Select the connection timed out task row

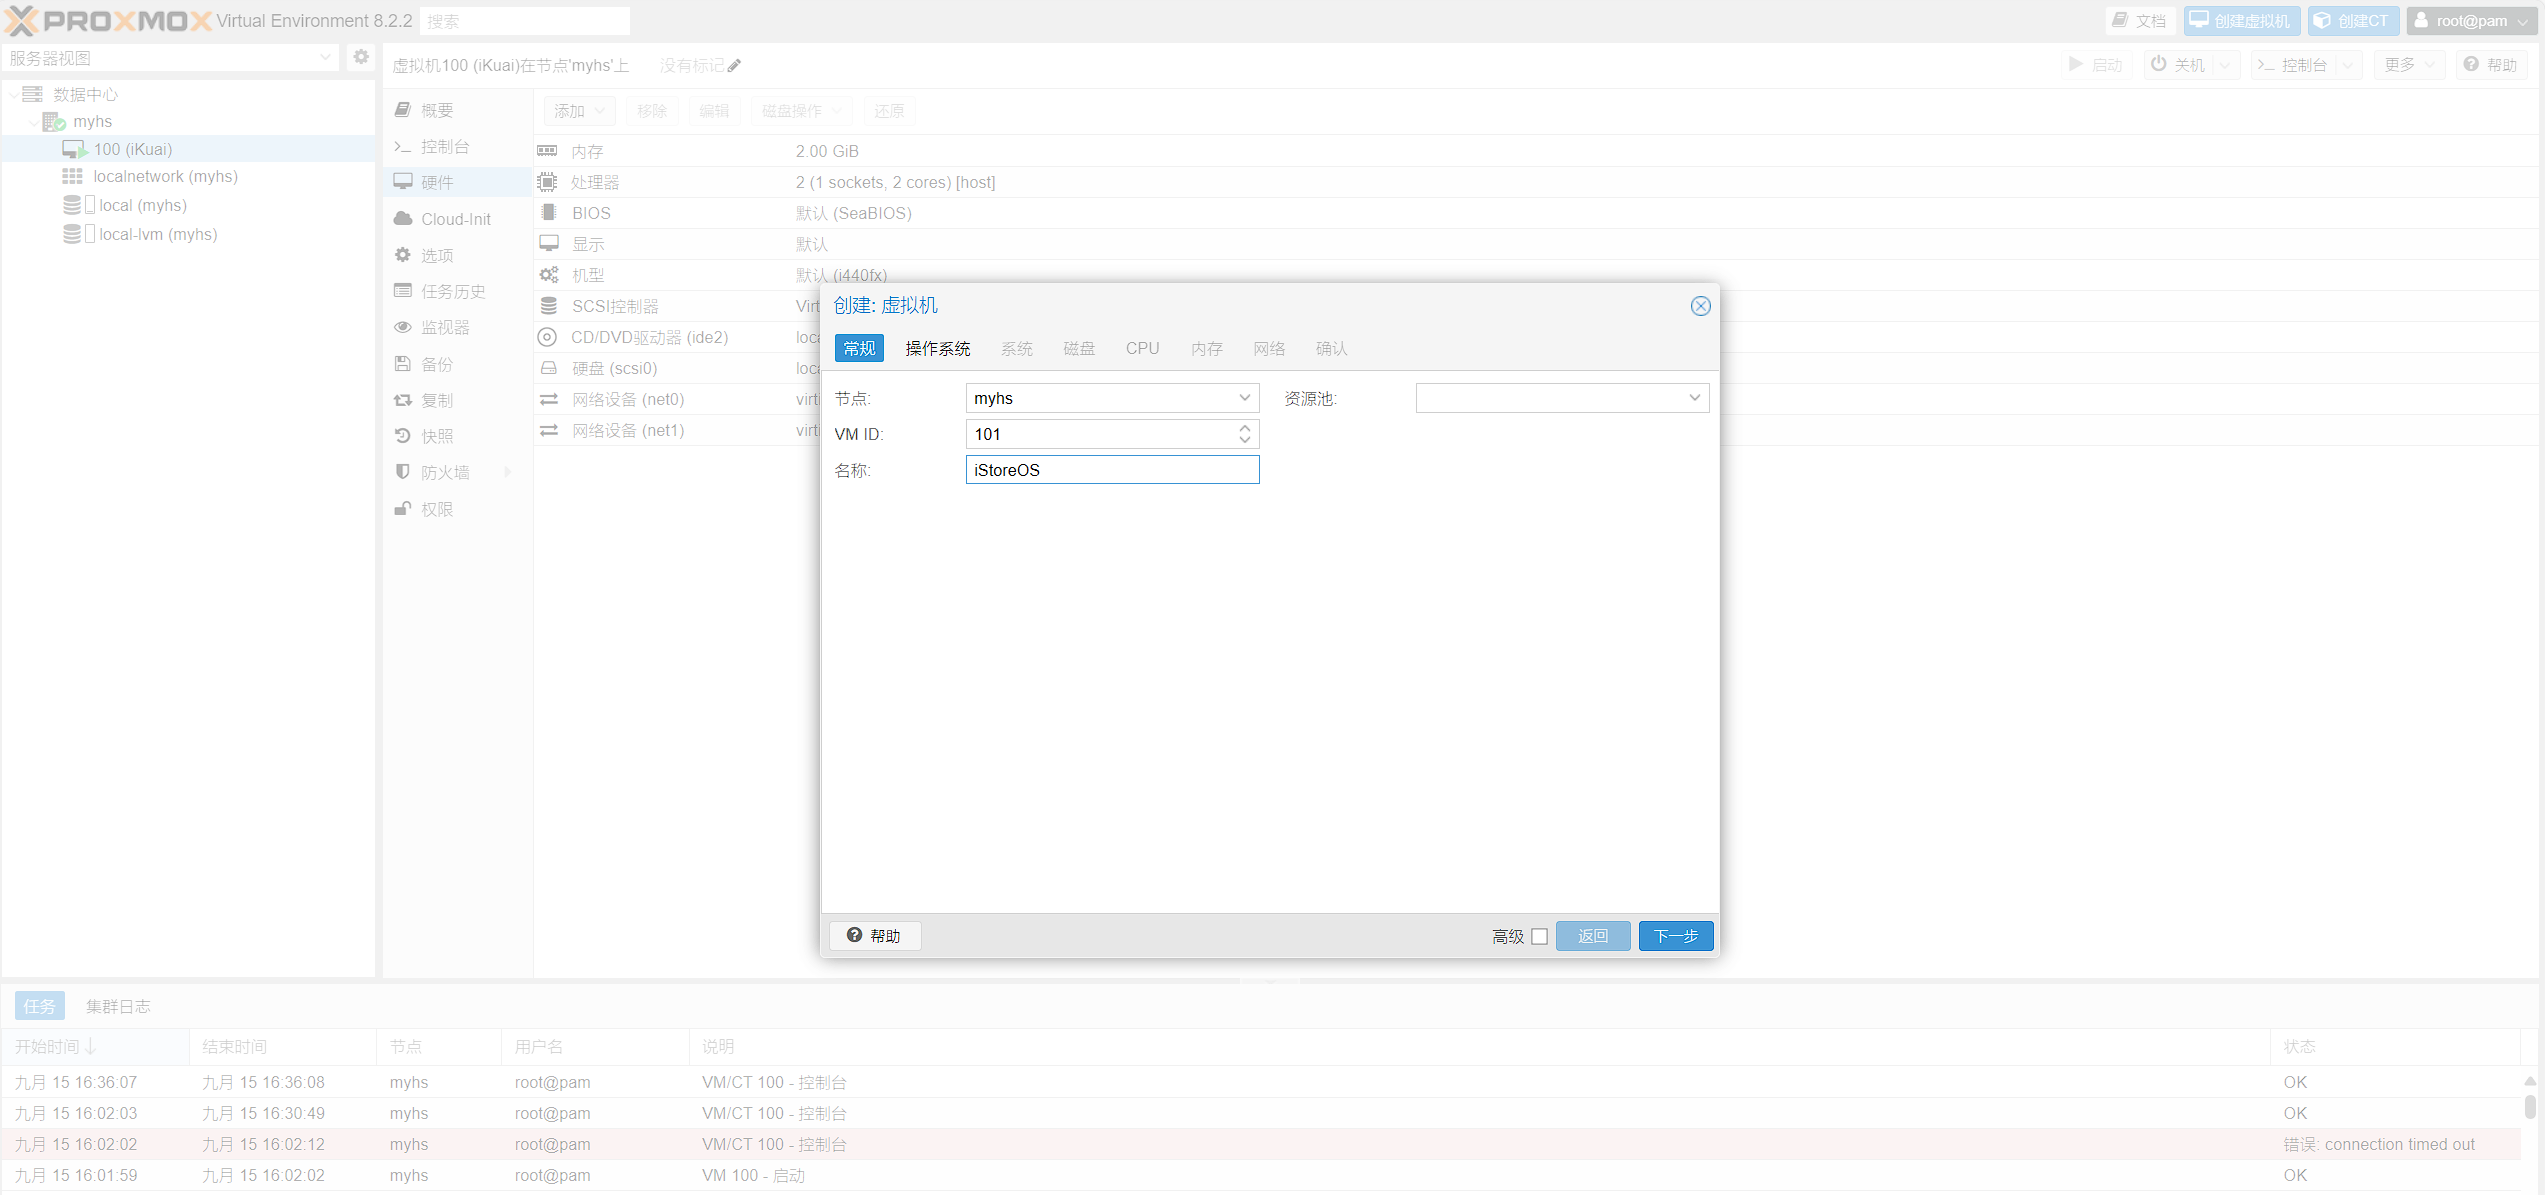pyautogui.click(x=1260, y=1145)
